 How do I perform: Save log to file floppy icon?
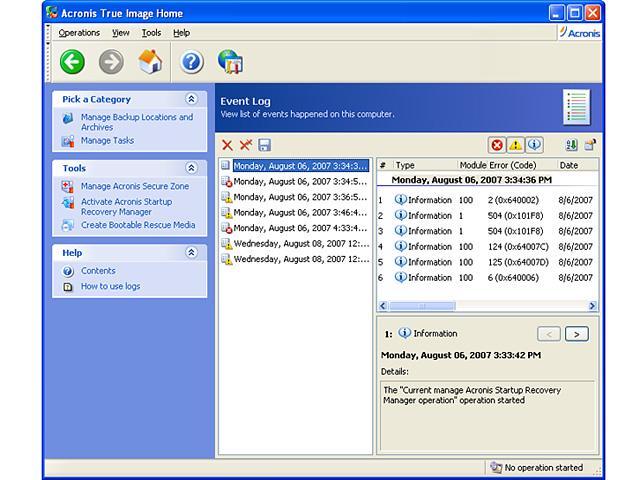pos(264,145)
